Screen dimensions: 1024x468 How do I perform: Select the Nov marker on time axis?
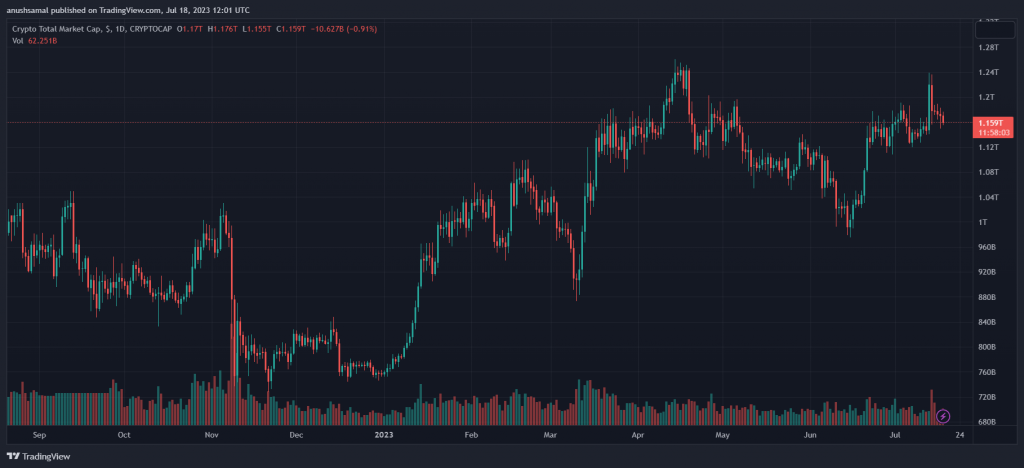211,436
